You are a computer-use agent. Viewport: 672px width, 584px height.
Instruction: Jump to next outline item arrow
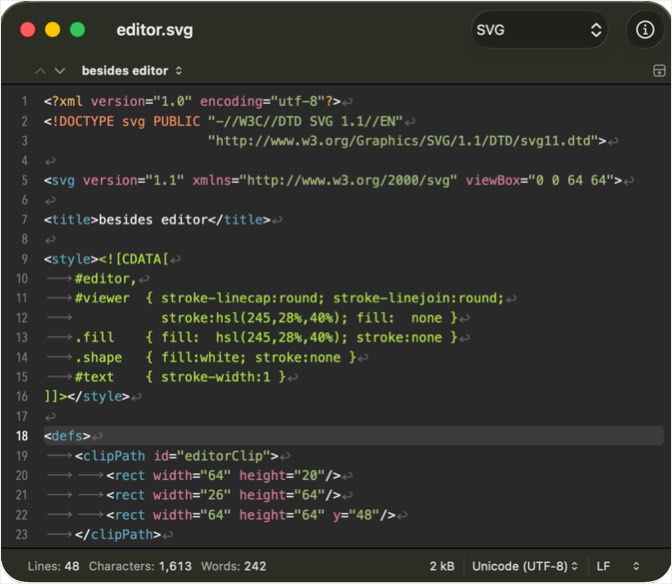pyautogui.click(x=60, y=71)
